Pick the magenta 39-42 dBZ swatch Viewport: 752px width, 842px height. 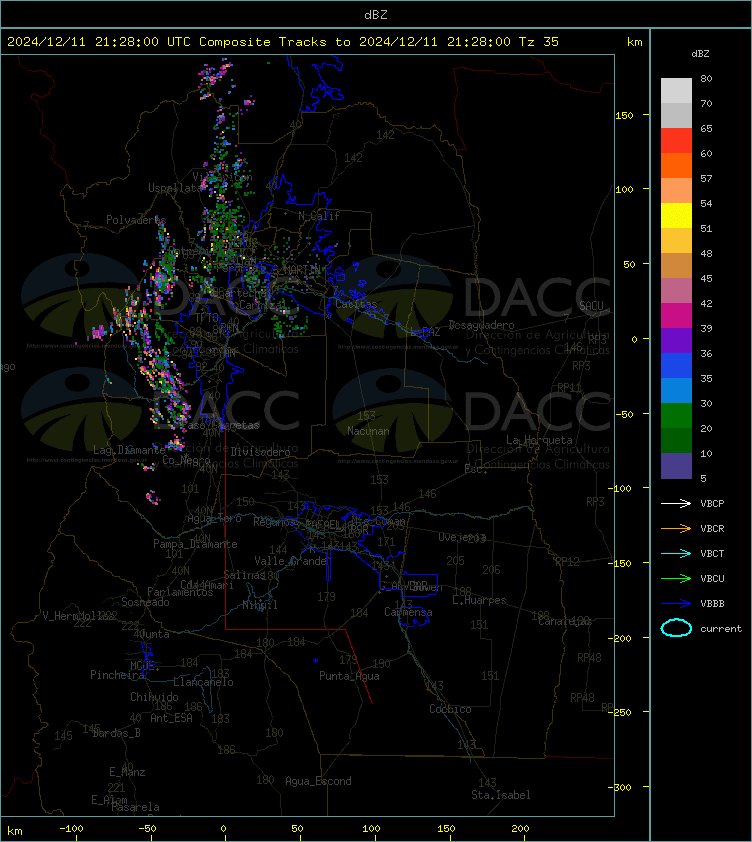(676, 316)
